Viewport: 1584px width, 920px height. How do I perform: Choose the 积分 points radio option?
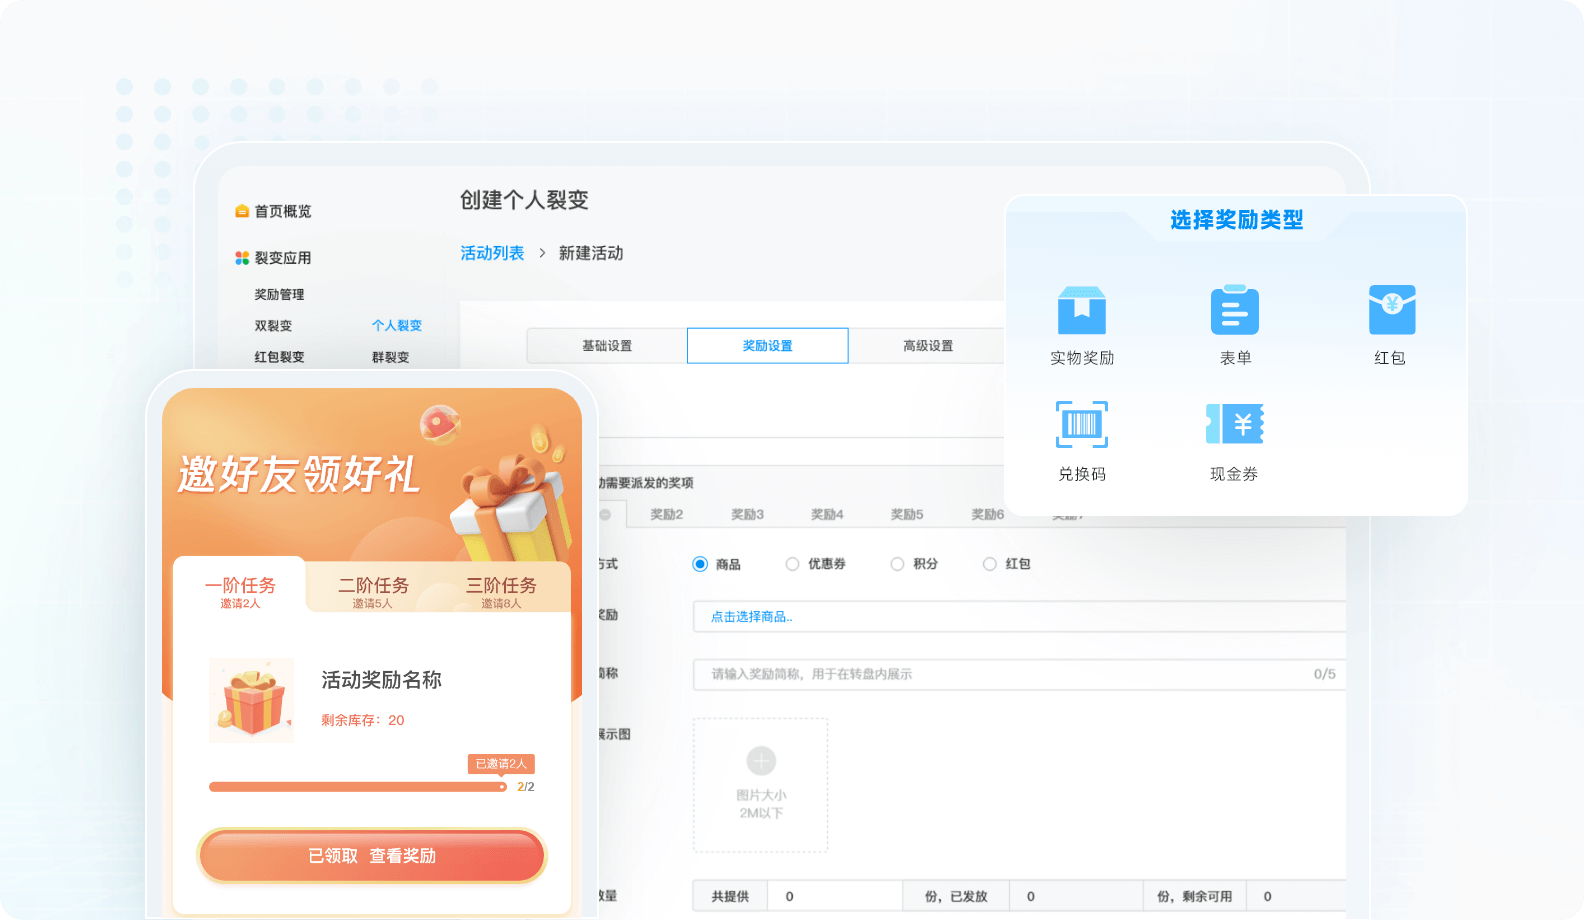tap(897, 564)
